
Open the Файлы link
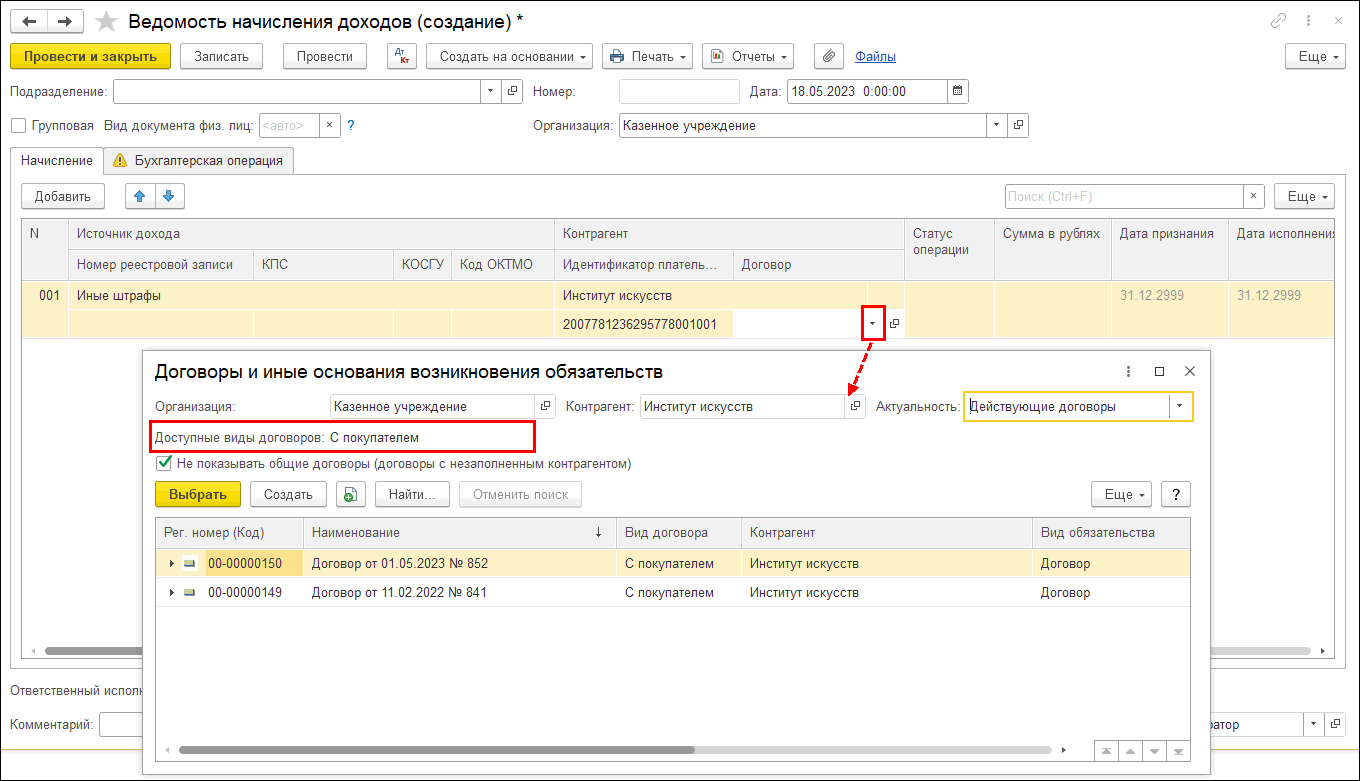(x=875, y=56)
